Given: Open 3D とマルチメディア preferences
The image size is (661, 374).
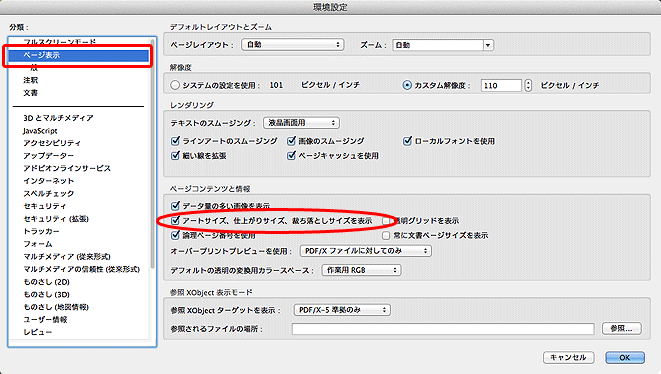Looking at the screenshot, I should click(58, 118).
